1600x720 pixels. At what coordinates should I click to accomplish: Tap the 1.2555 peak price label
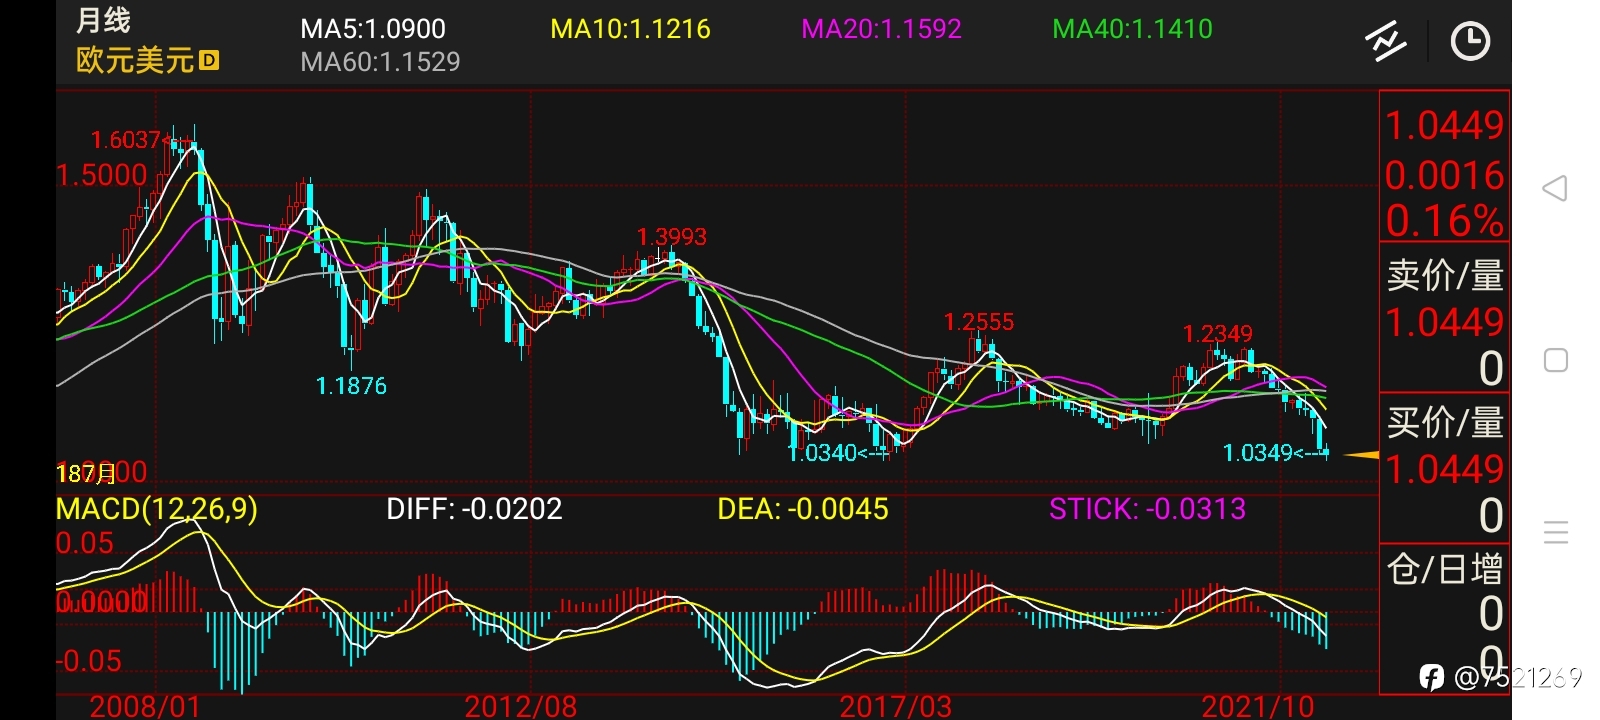[x=979, y=322]
